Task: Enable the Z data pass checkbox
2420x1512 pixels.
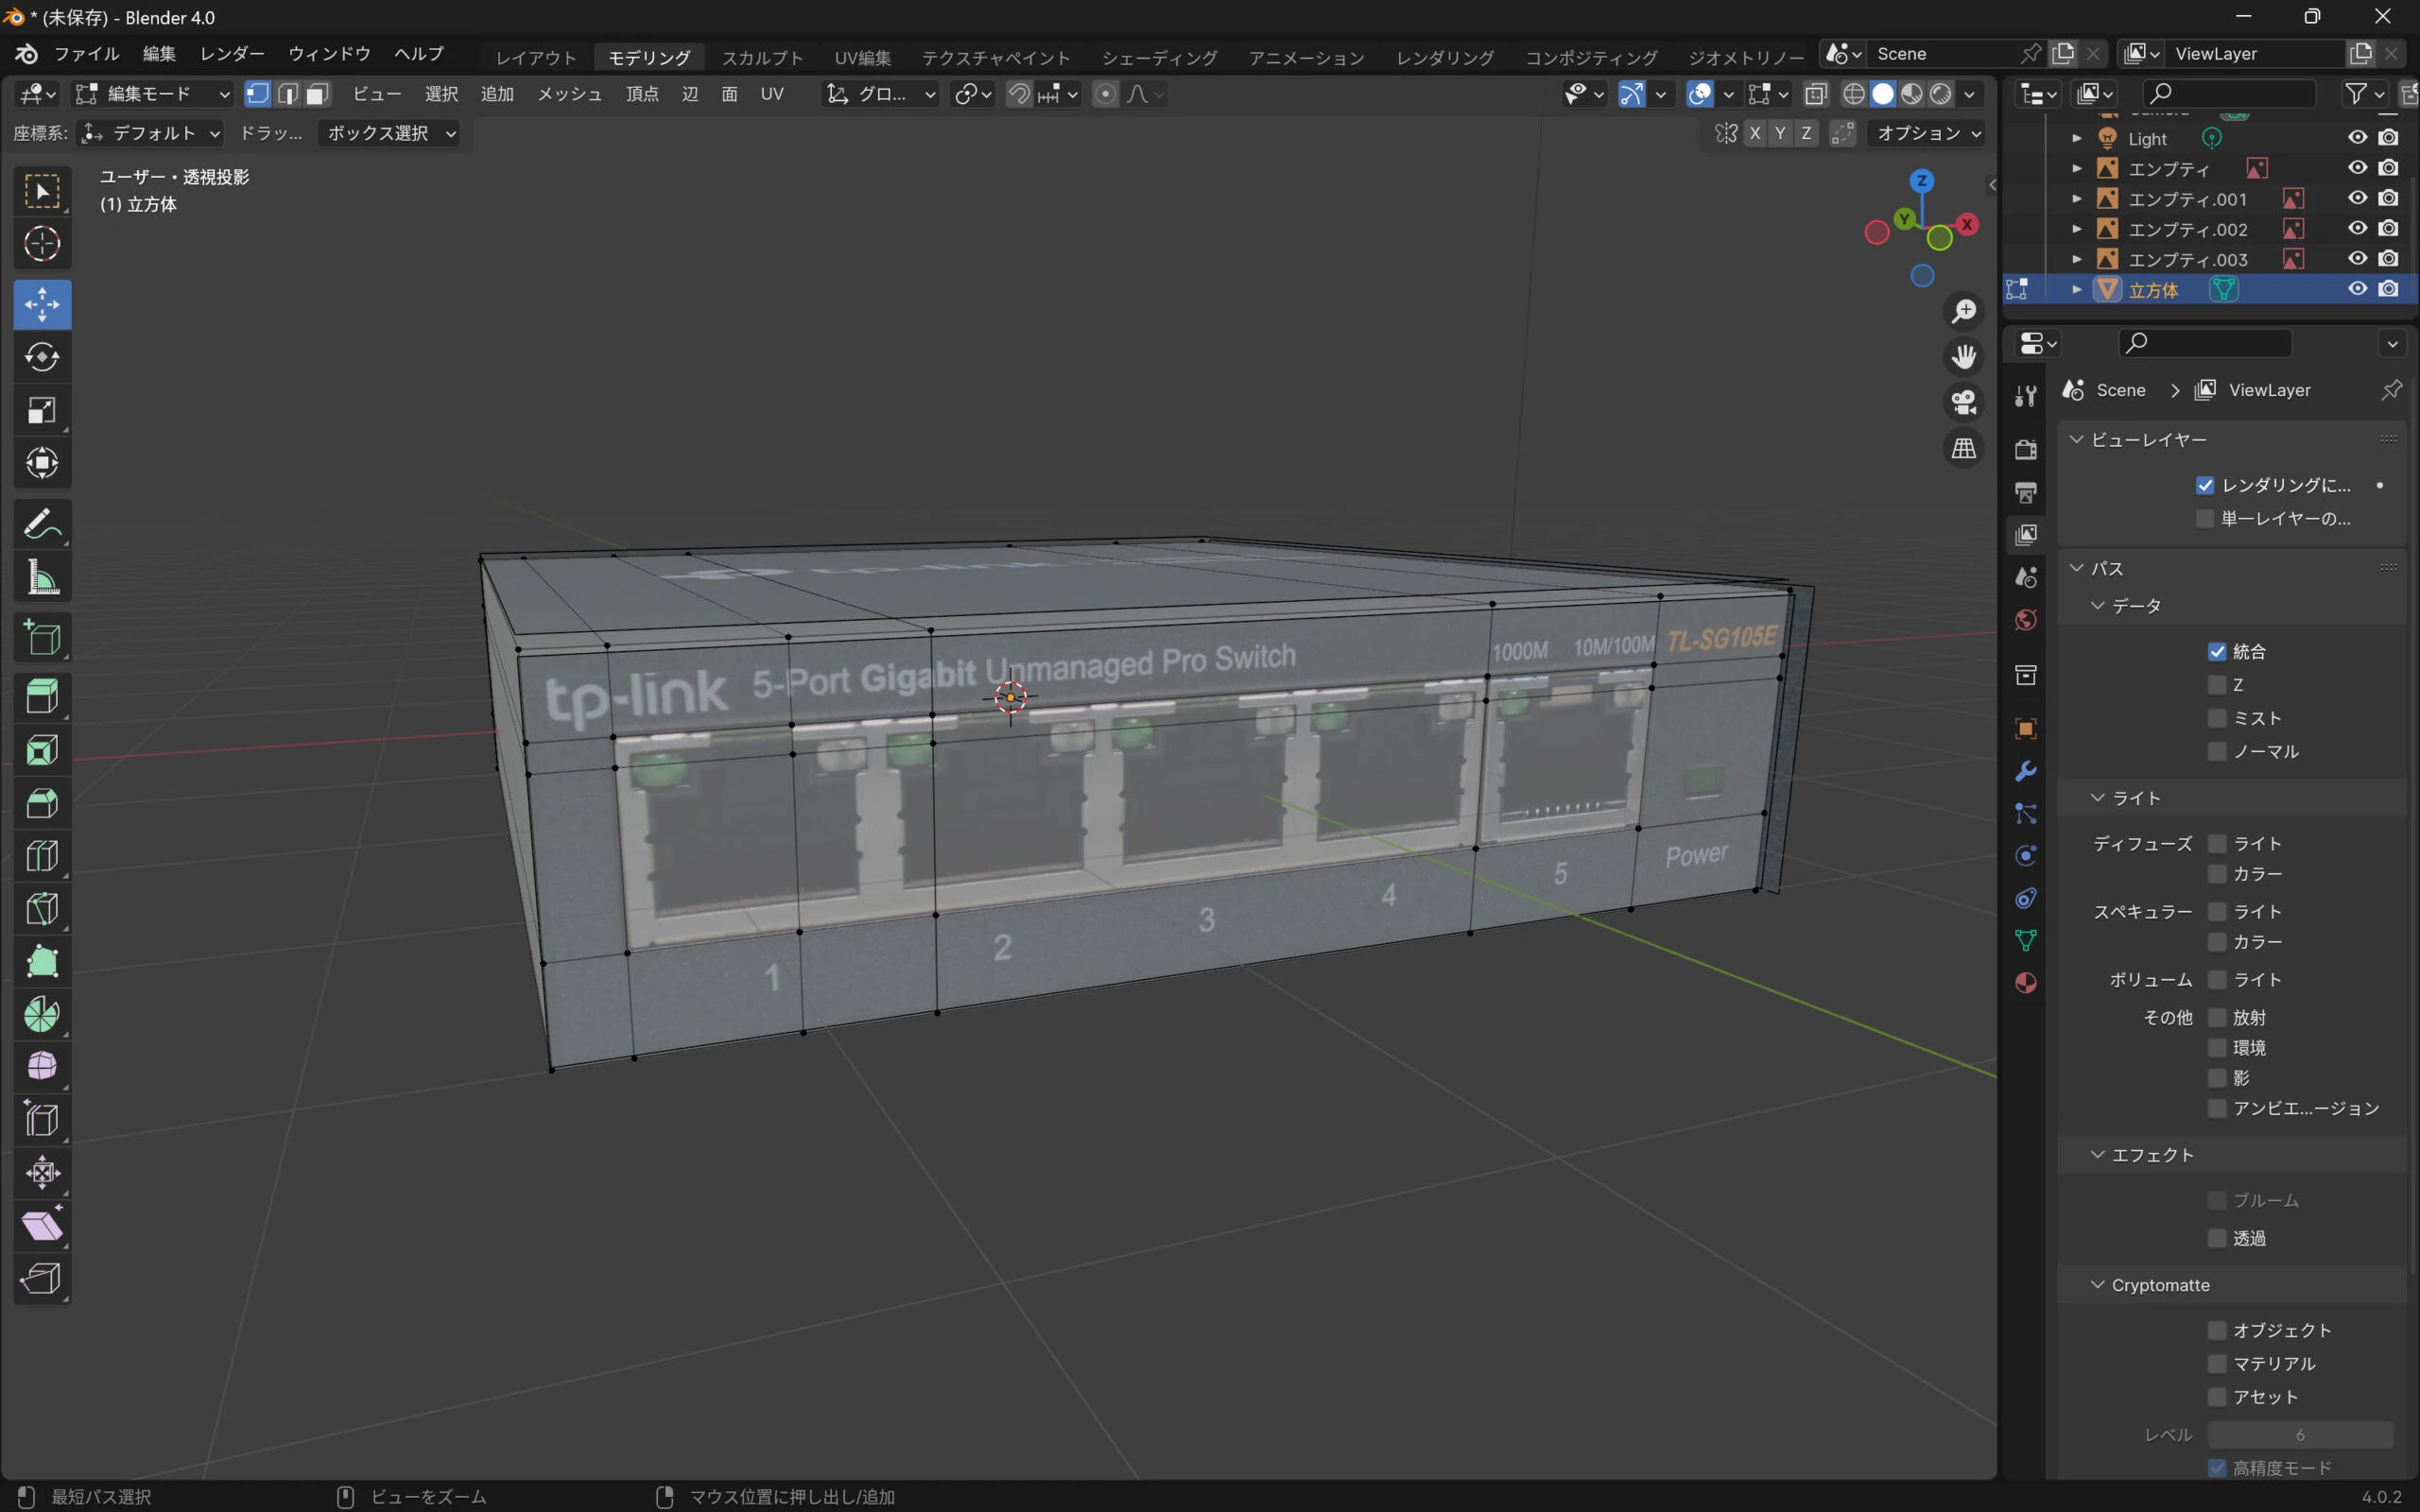Action: (x=2217, y=685)
